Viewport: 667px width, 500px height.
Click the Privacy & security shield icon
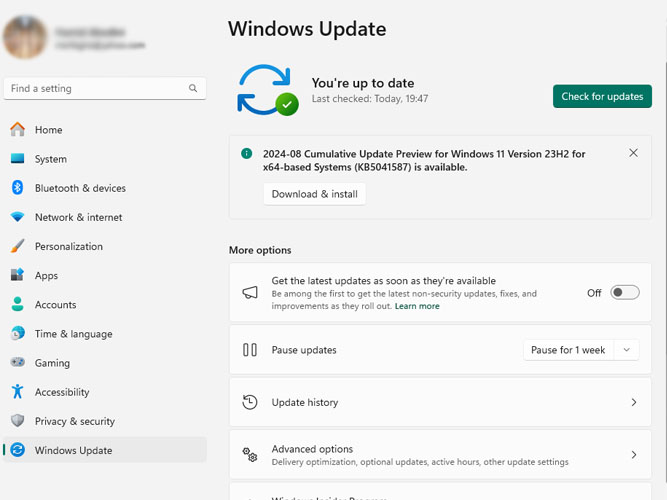pos(17,420)
